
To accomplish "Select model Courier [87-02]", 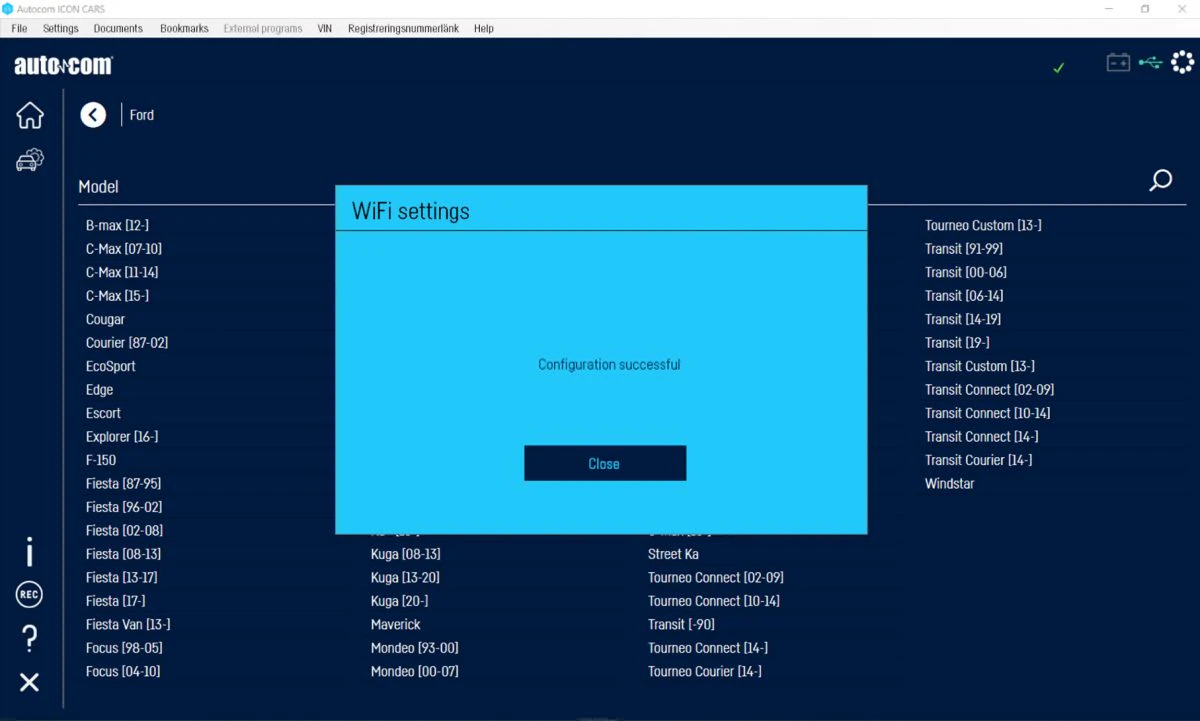I will (x=127, y=343).
